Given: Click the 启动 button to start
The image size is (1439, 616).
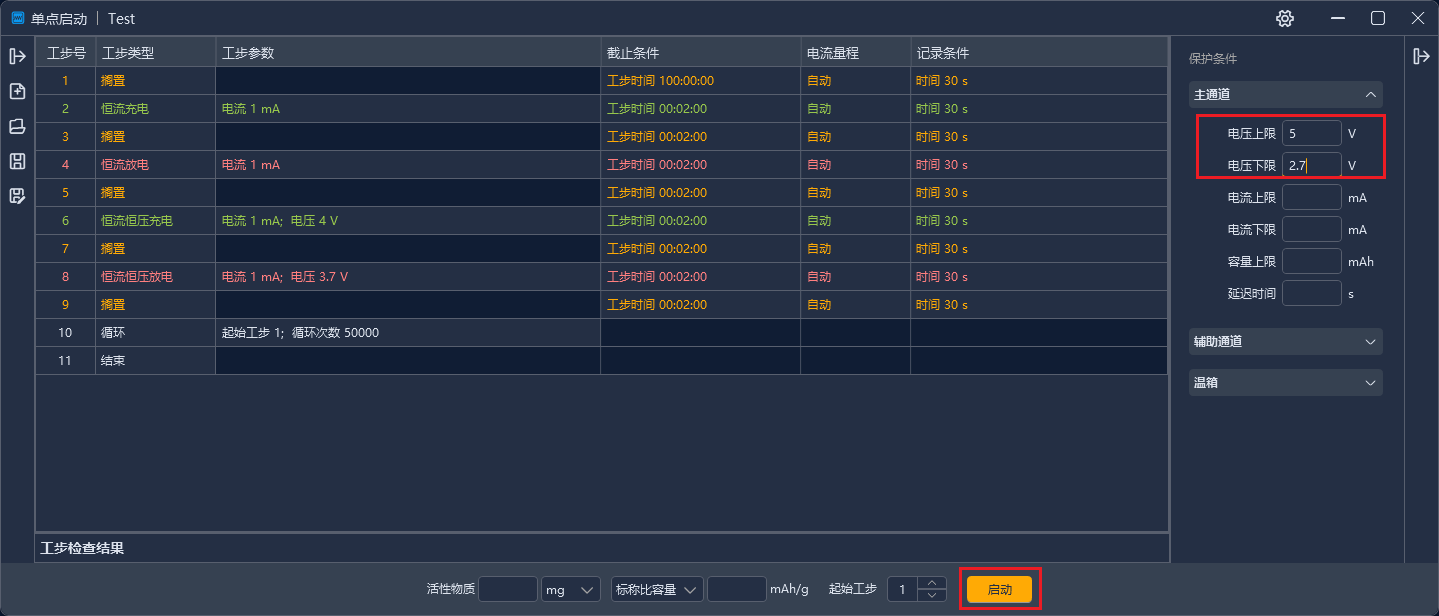Looking at the screenshot, I should click(x=999, y=589).
